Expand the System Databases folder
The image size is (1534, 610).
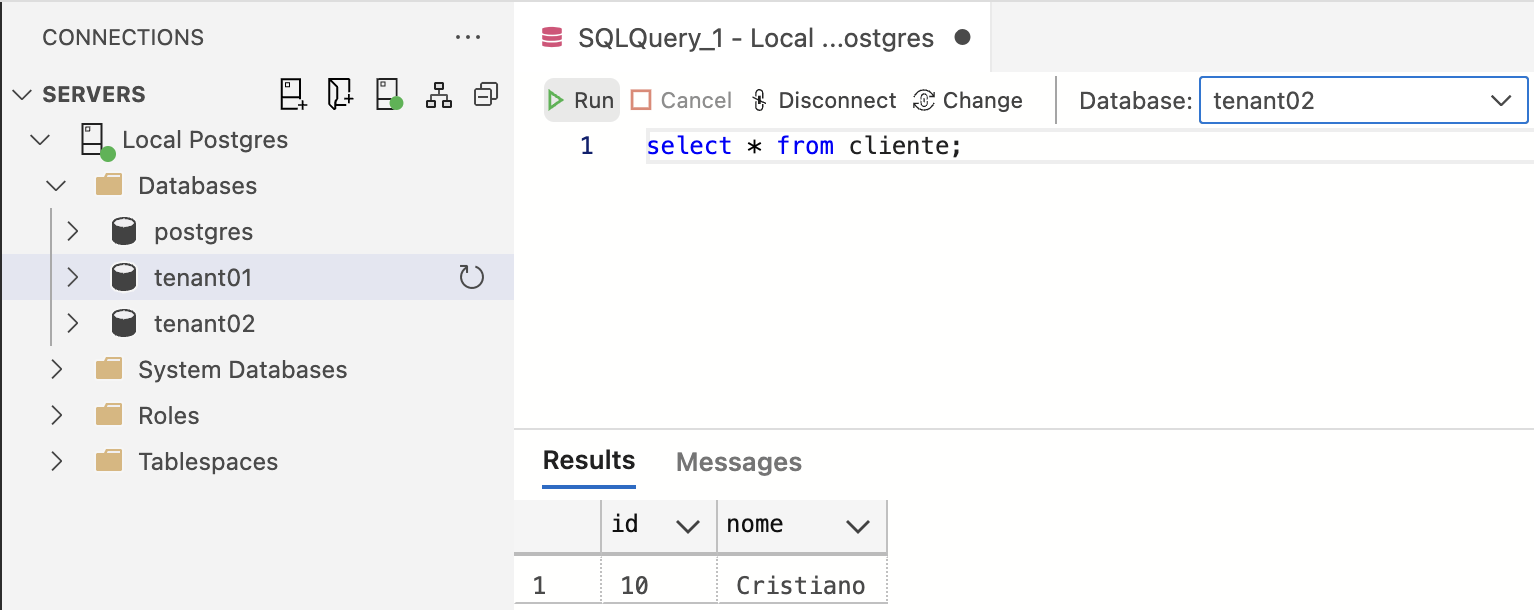coord(57,370)
